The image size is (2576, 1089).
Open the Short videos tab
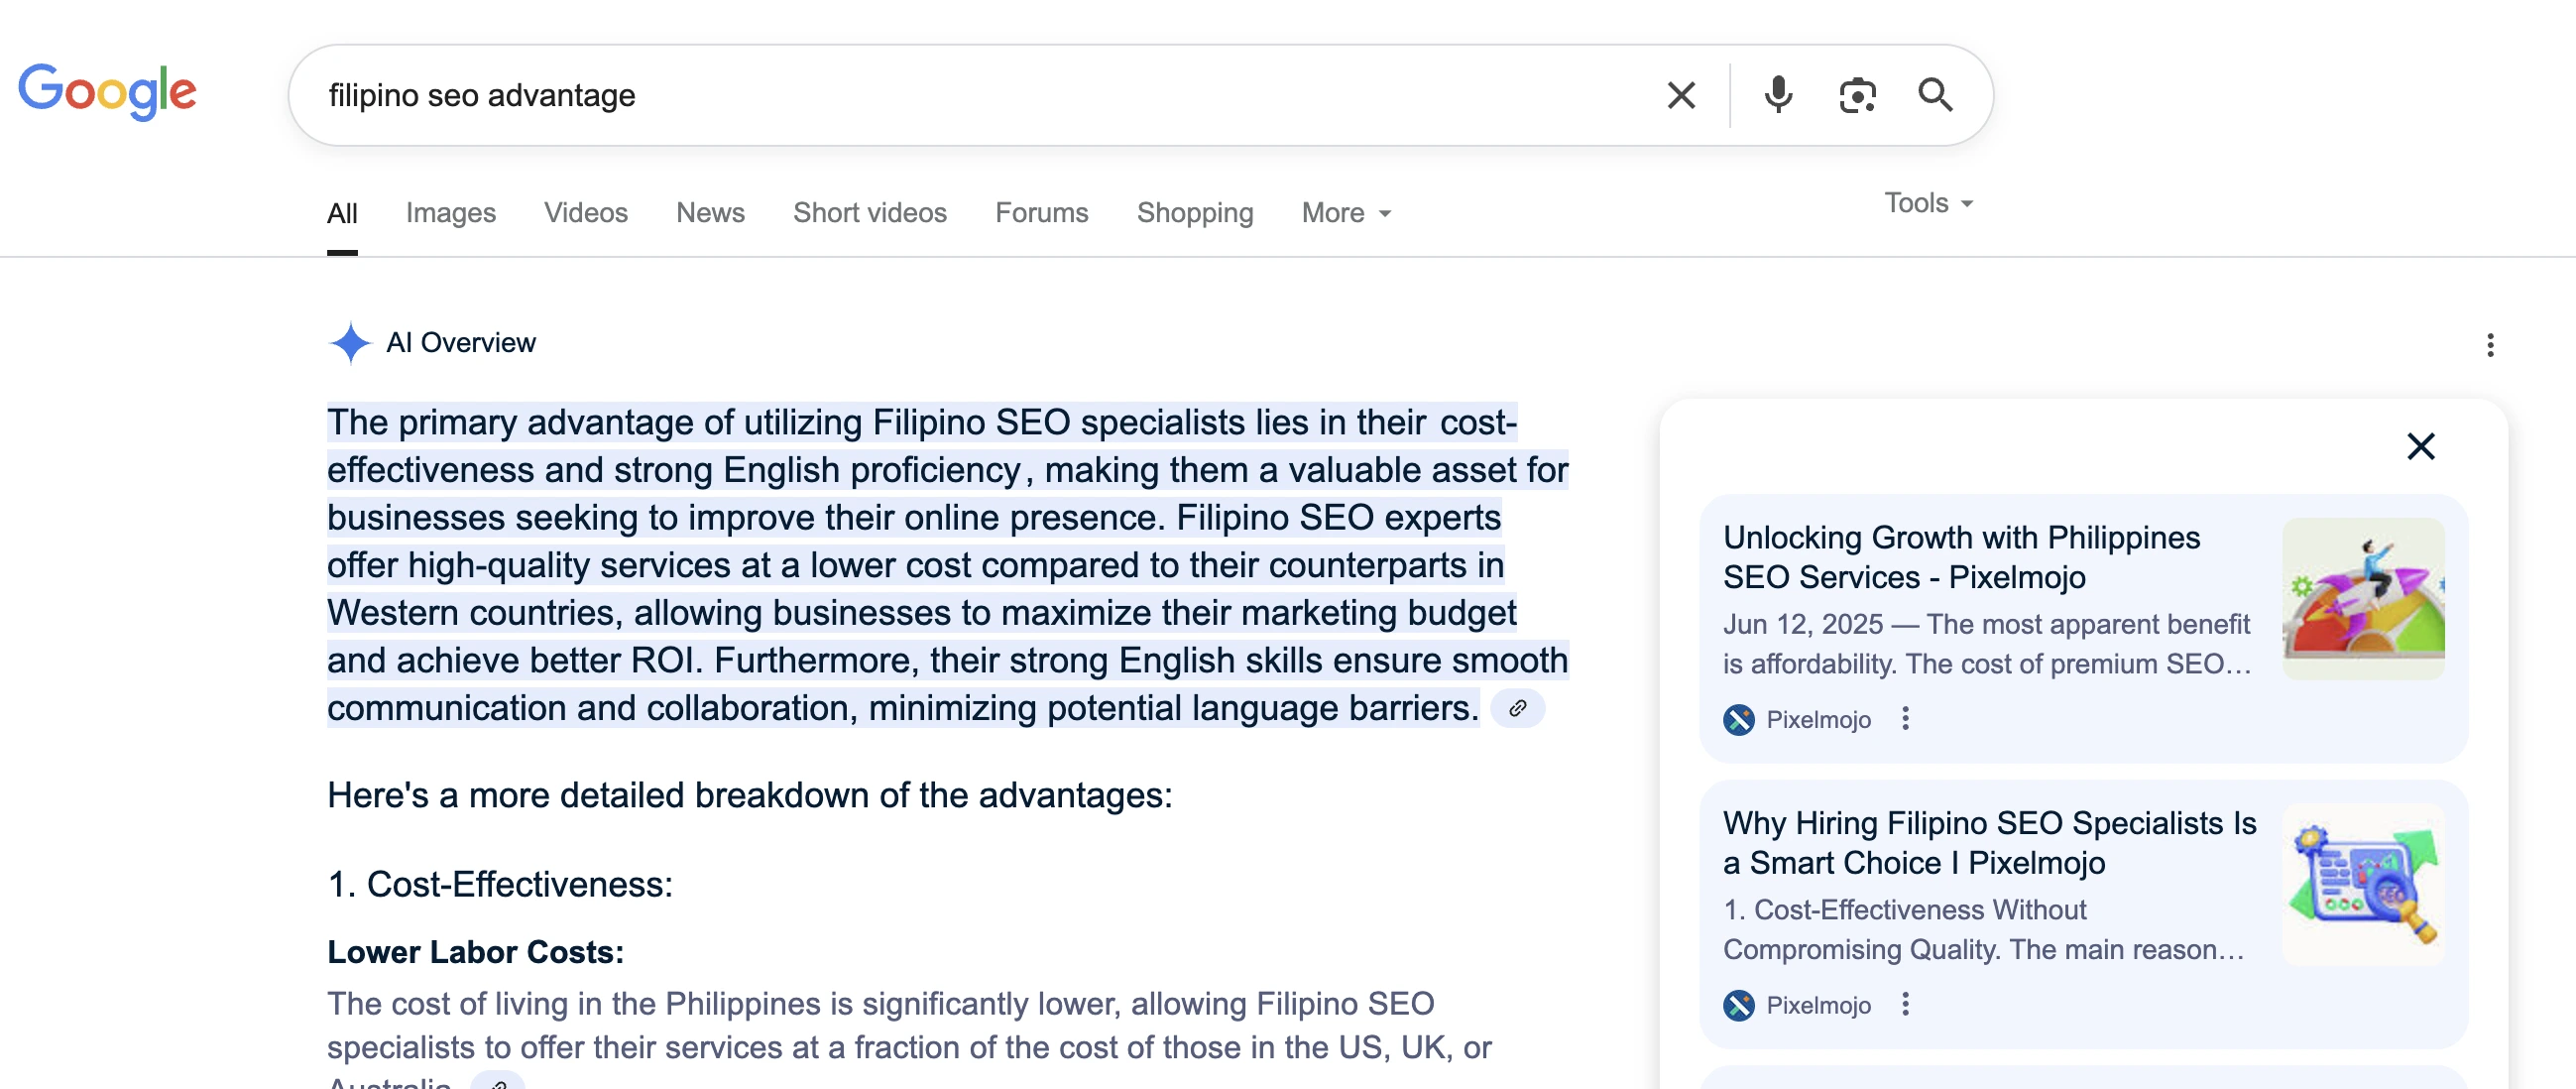coord(870,213)
